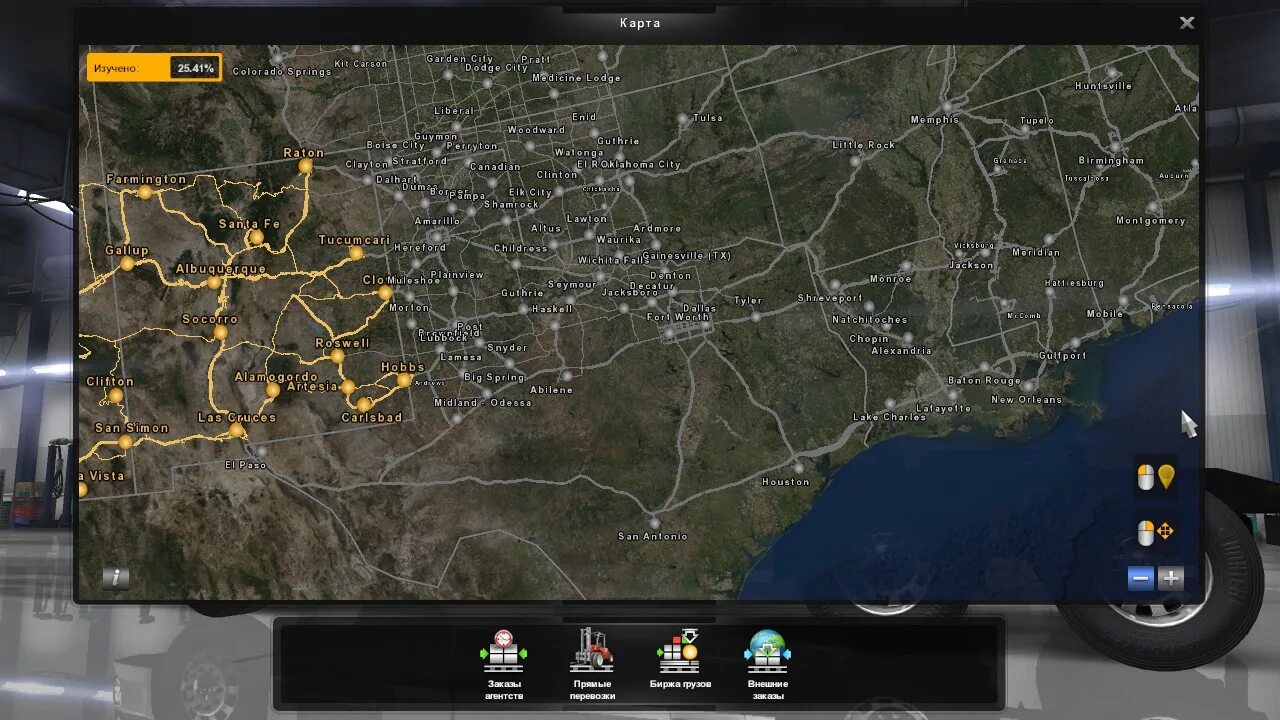Zoom in the map with plus button
The image size is (1280, 720).
point(1171,578)
